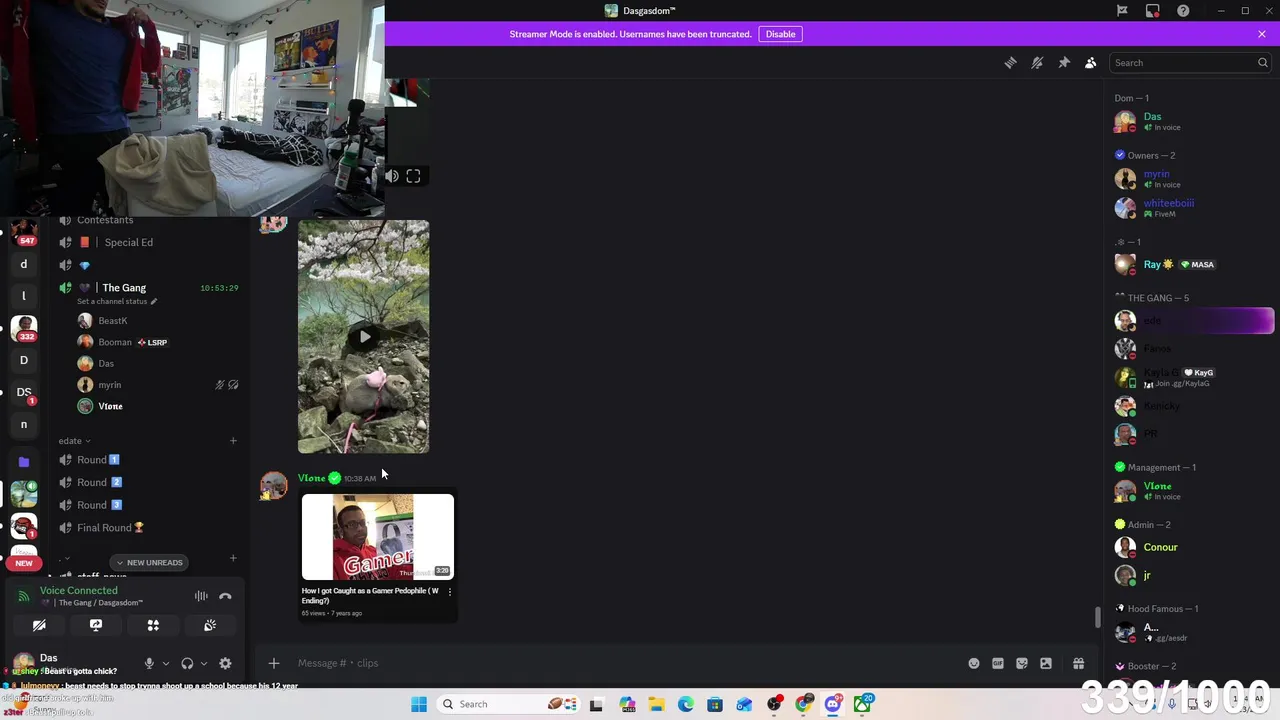The width and height of the screenshot is (1280, 720).
Task: Start sharing your screen
Action: tap(96, 625)
